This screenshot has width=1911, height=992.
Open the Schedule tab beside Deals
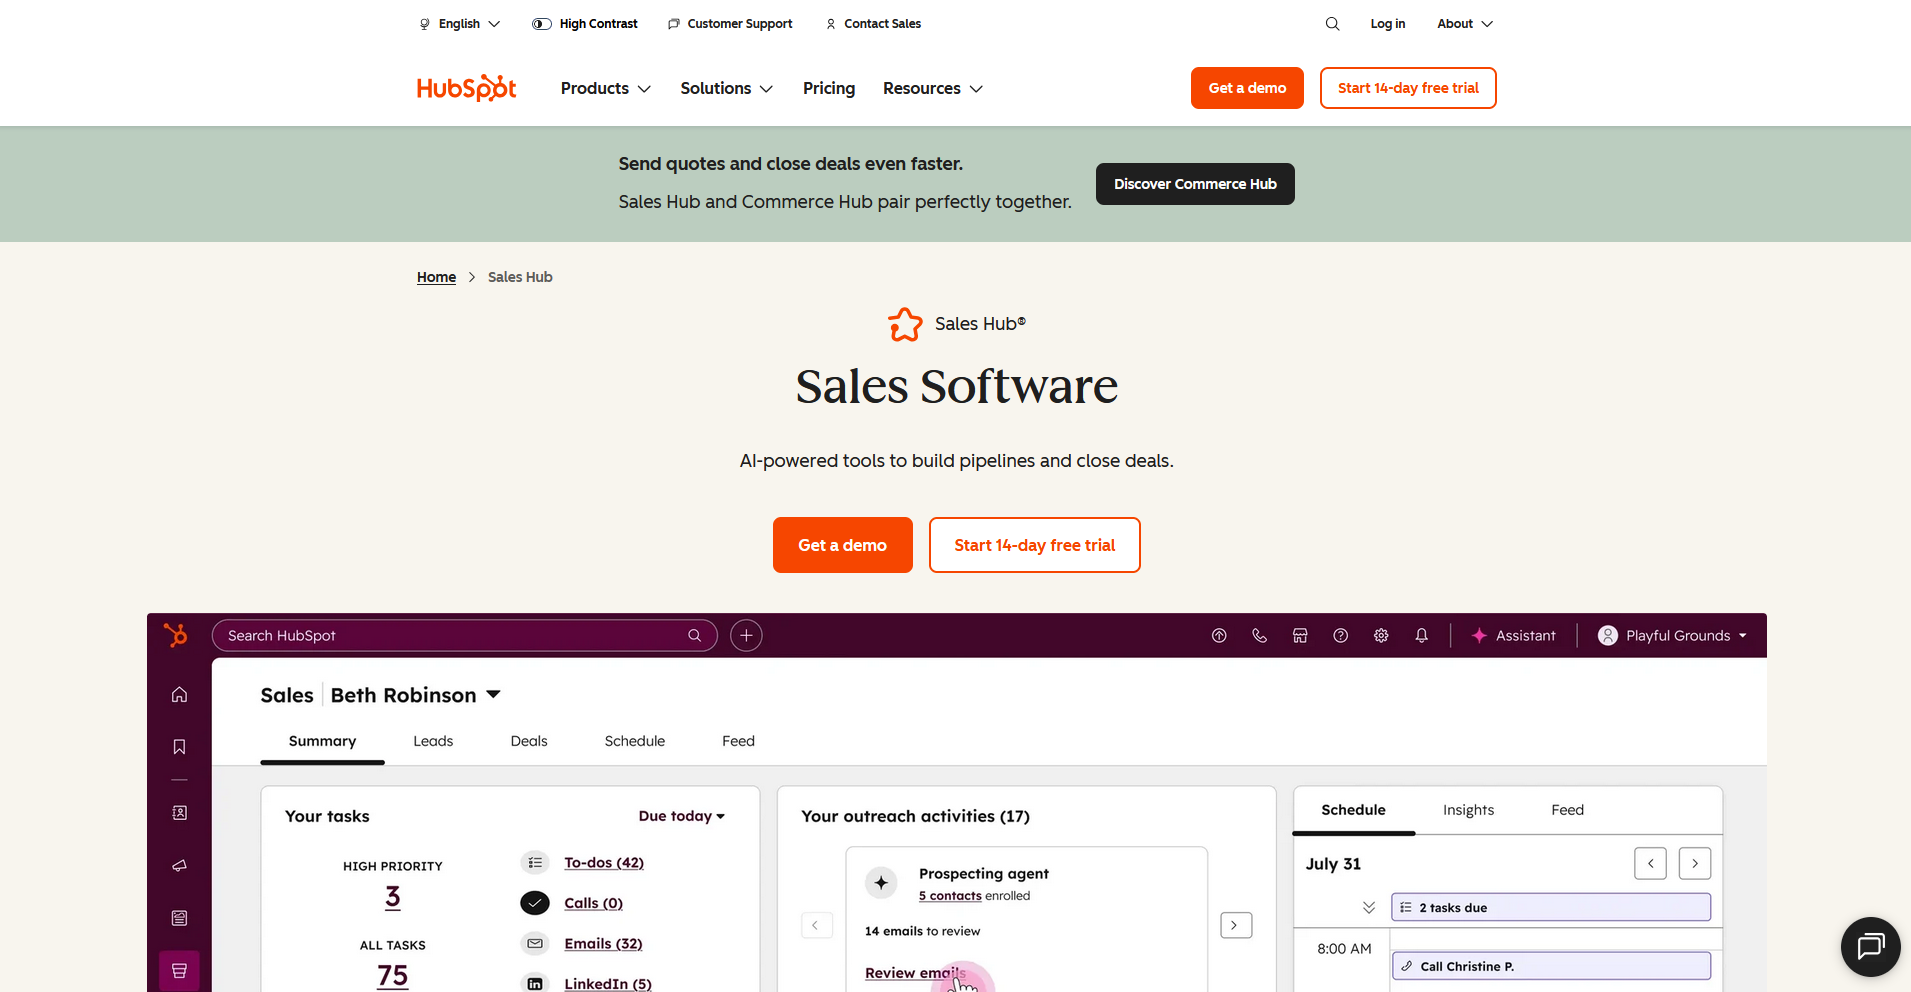click(x=634, y=741)
